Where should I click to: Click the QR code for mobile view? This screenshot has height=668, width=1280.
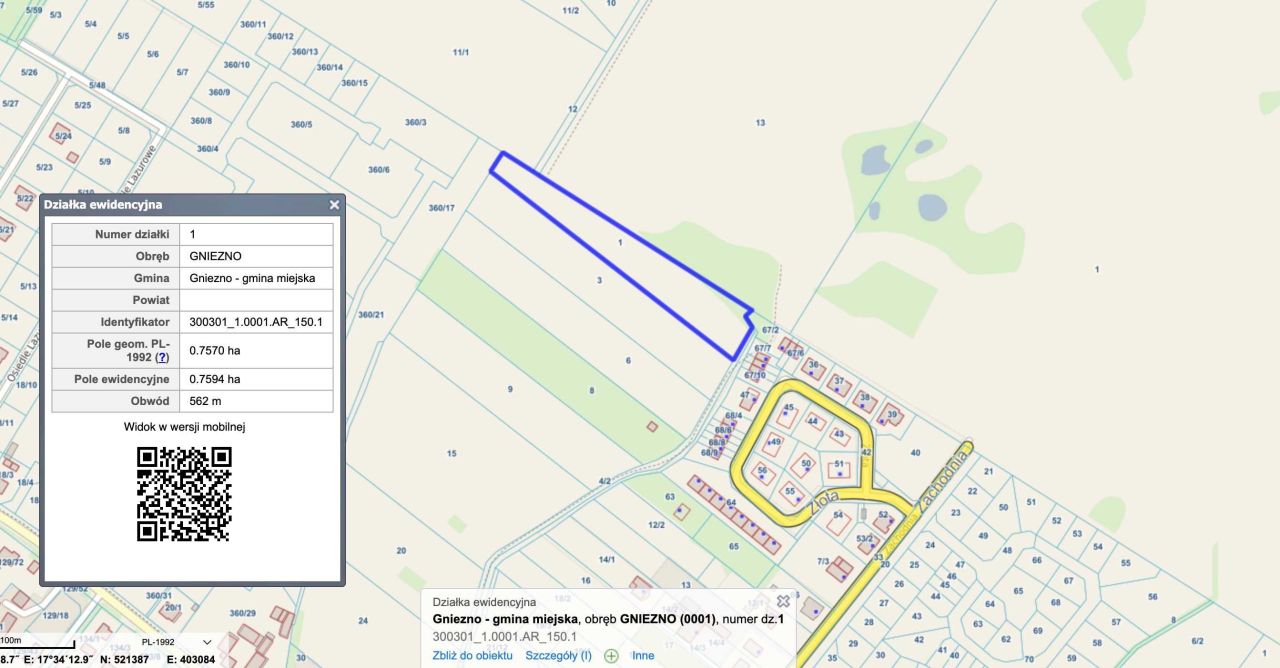click(184, 494)
